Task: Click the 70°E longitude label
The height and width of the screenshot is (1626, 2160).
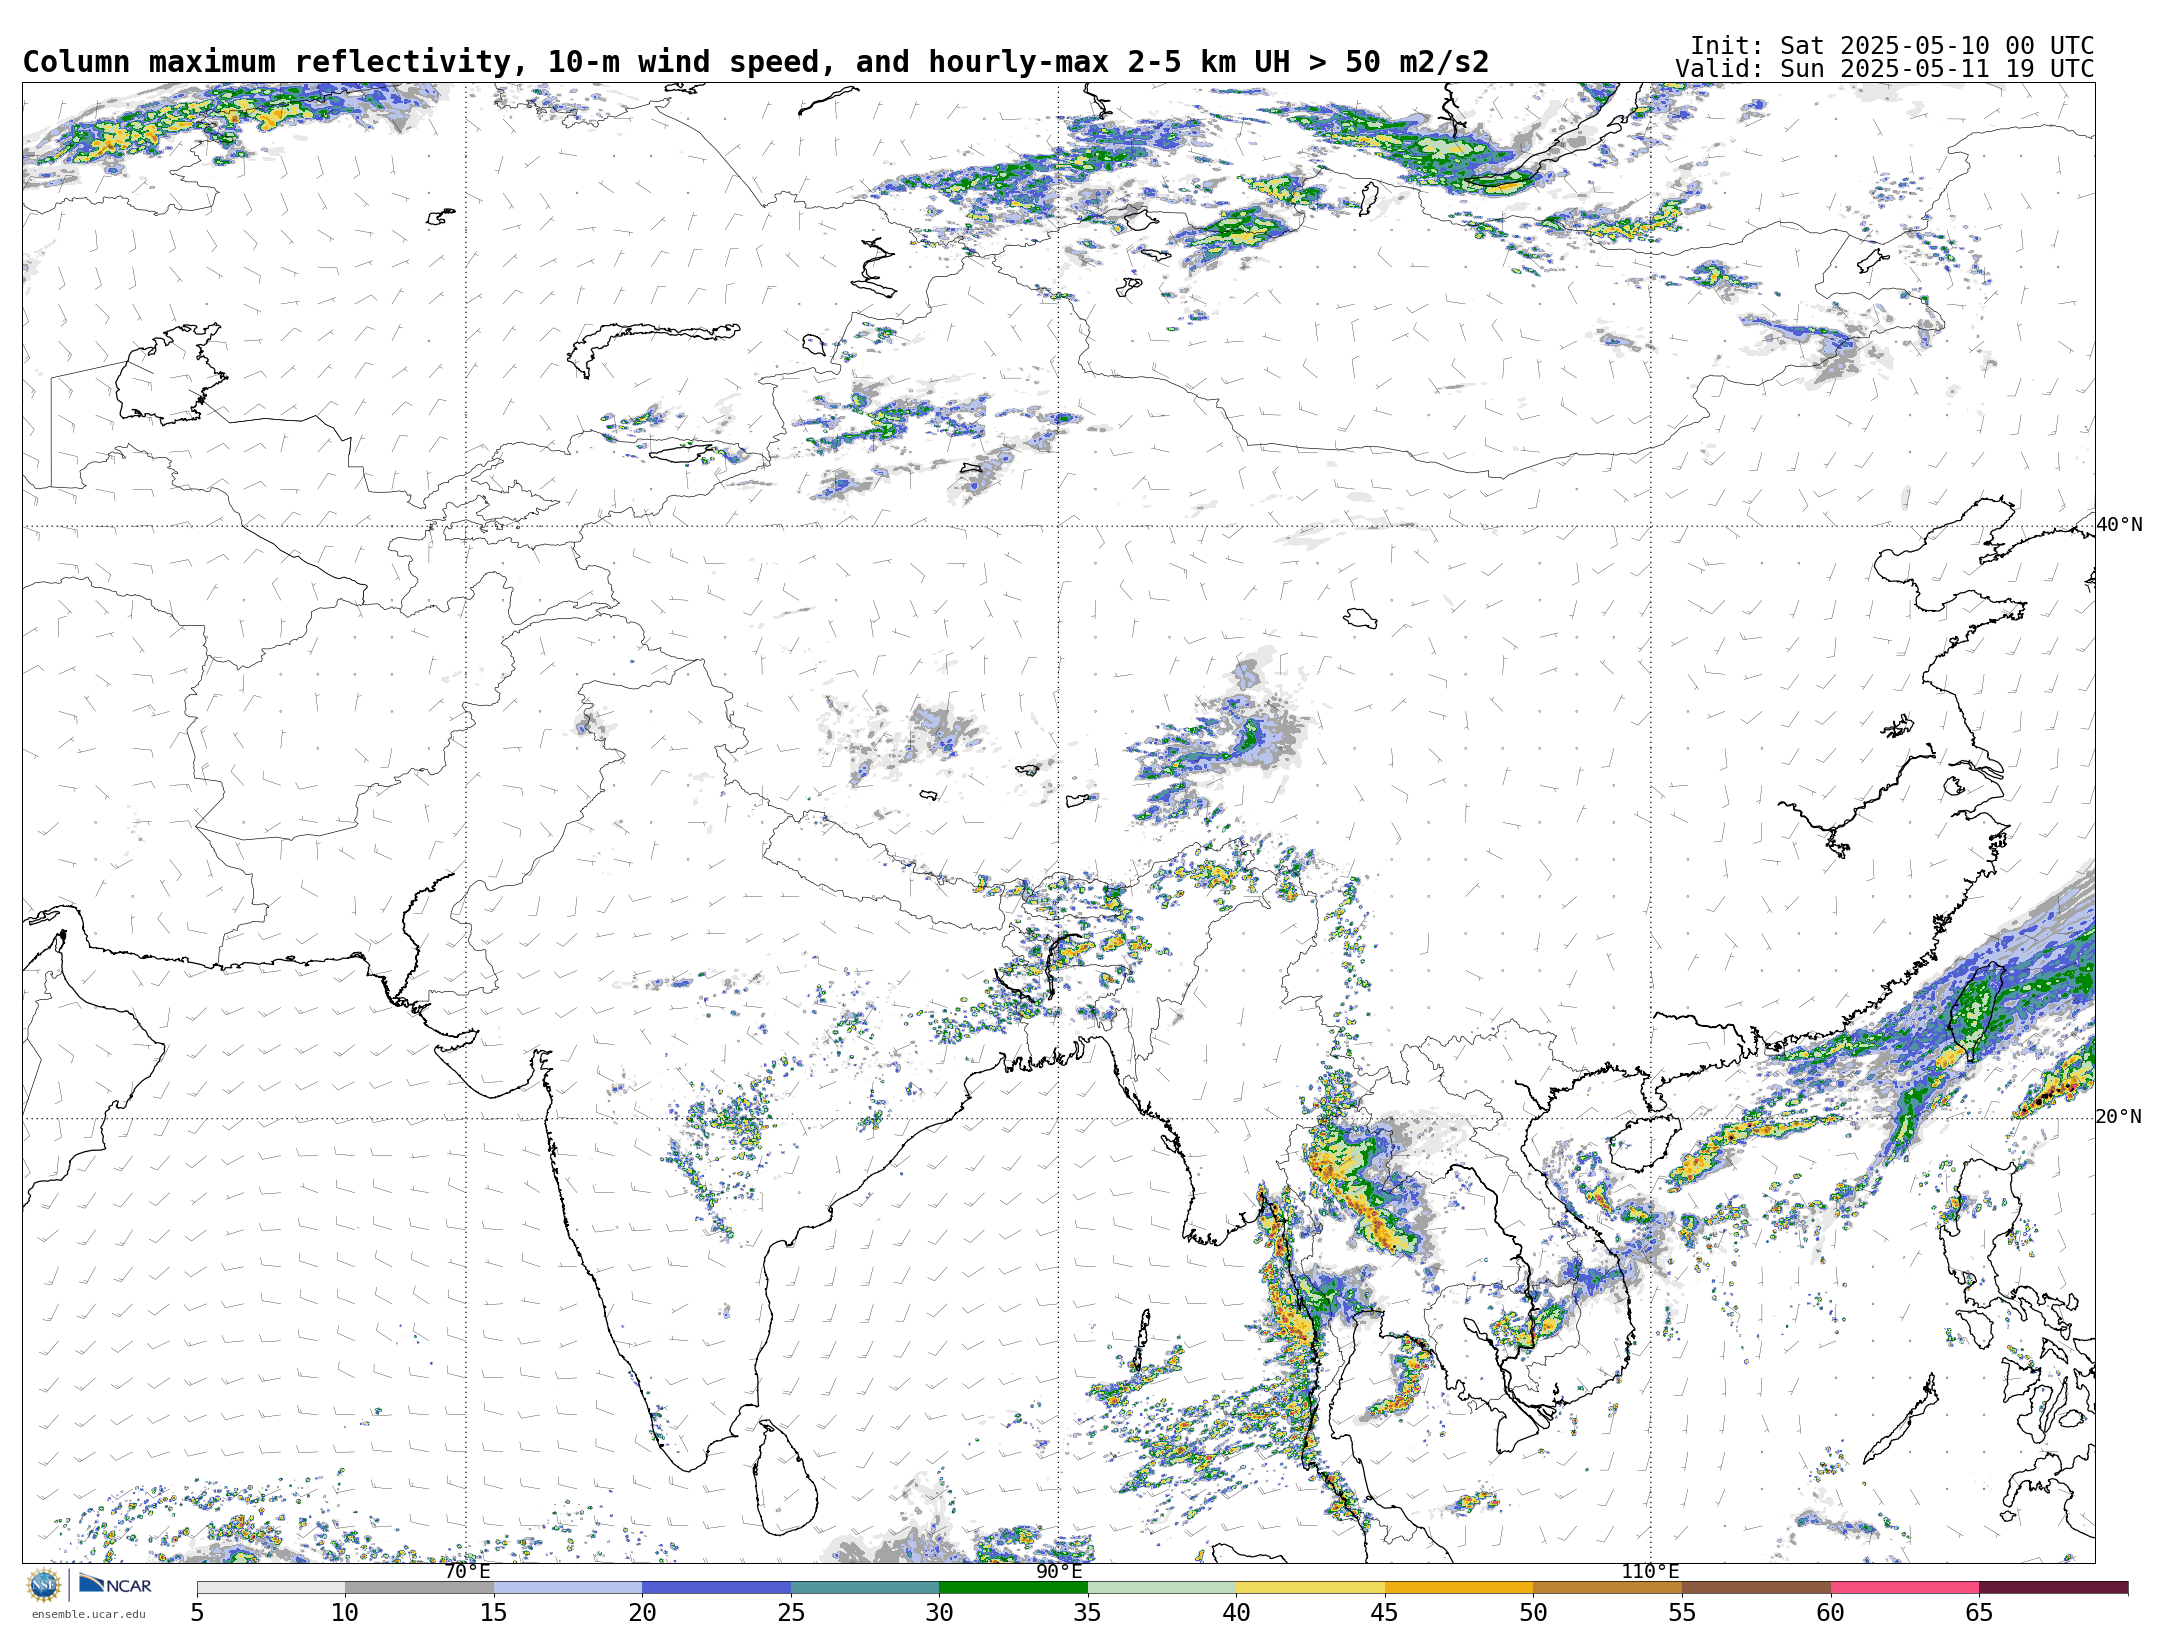Action: coord(467,1572)
